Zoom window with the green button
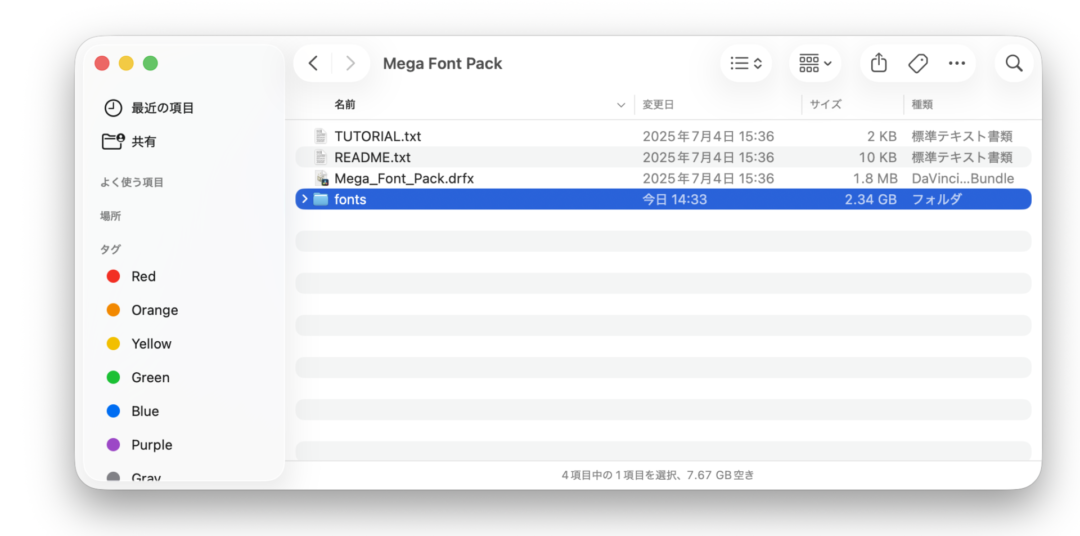Image resolution: width=1080 pixels, height=536 pixels. 150,63
